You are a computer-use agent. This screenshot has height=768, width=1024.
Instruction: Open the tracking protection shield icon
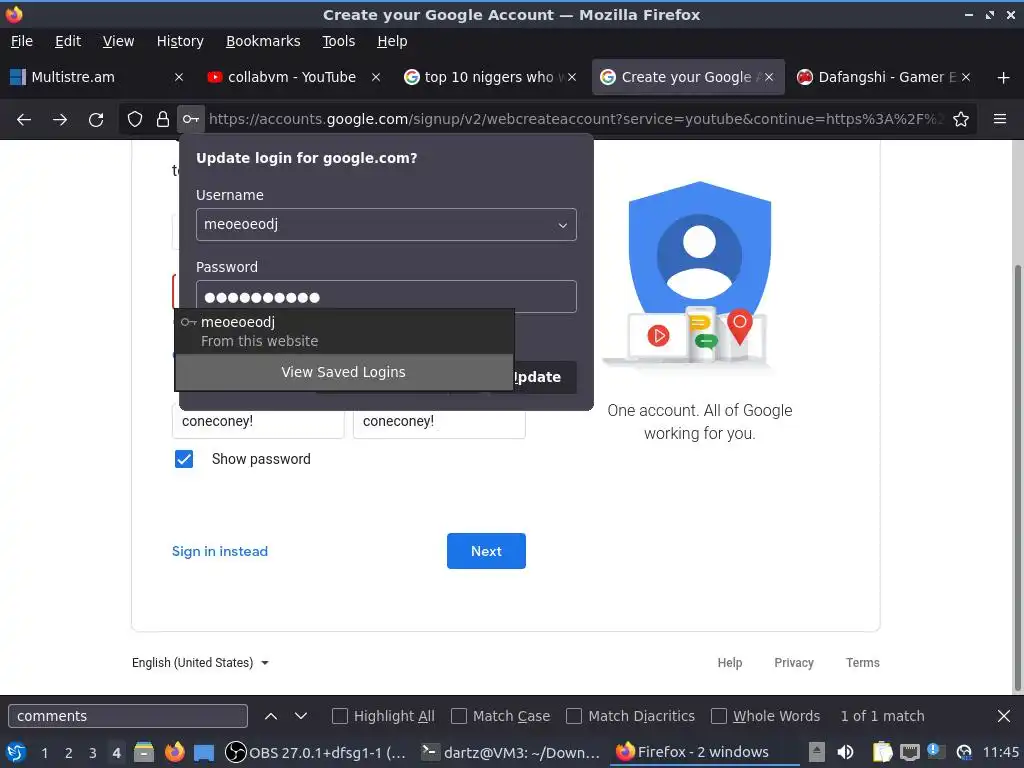135,119
